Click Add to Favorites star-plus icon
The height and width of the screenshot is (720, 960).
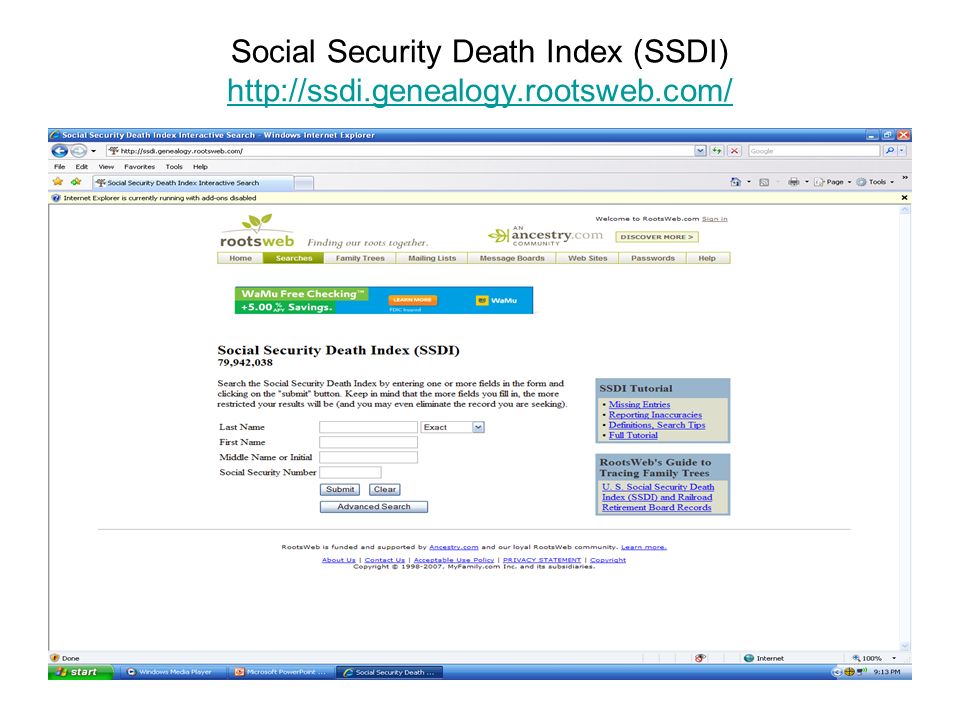pos(76,182)
